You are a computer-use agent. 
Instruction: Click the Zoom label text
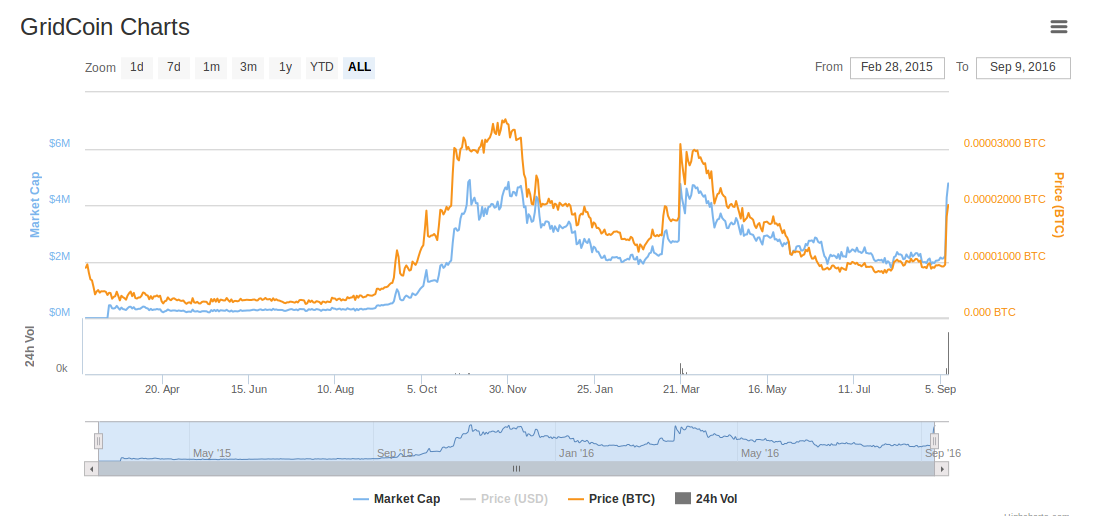pyautogui.click(x=100, y=68)
